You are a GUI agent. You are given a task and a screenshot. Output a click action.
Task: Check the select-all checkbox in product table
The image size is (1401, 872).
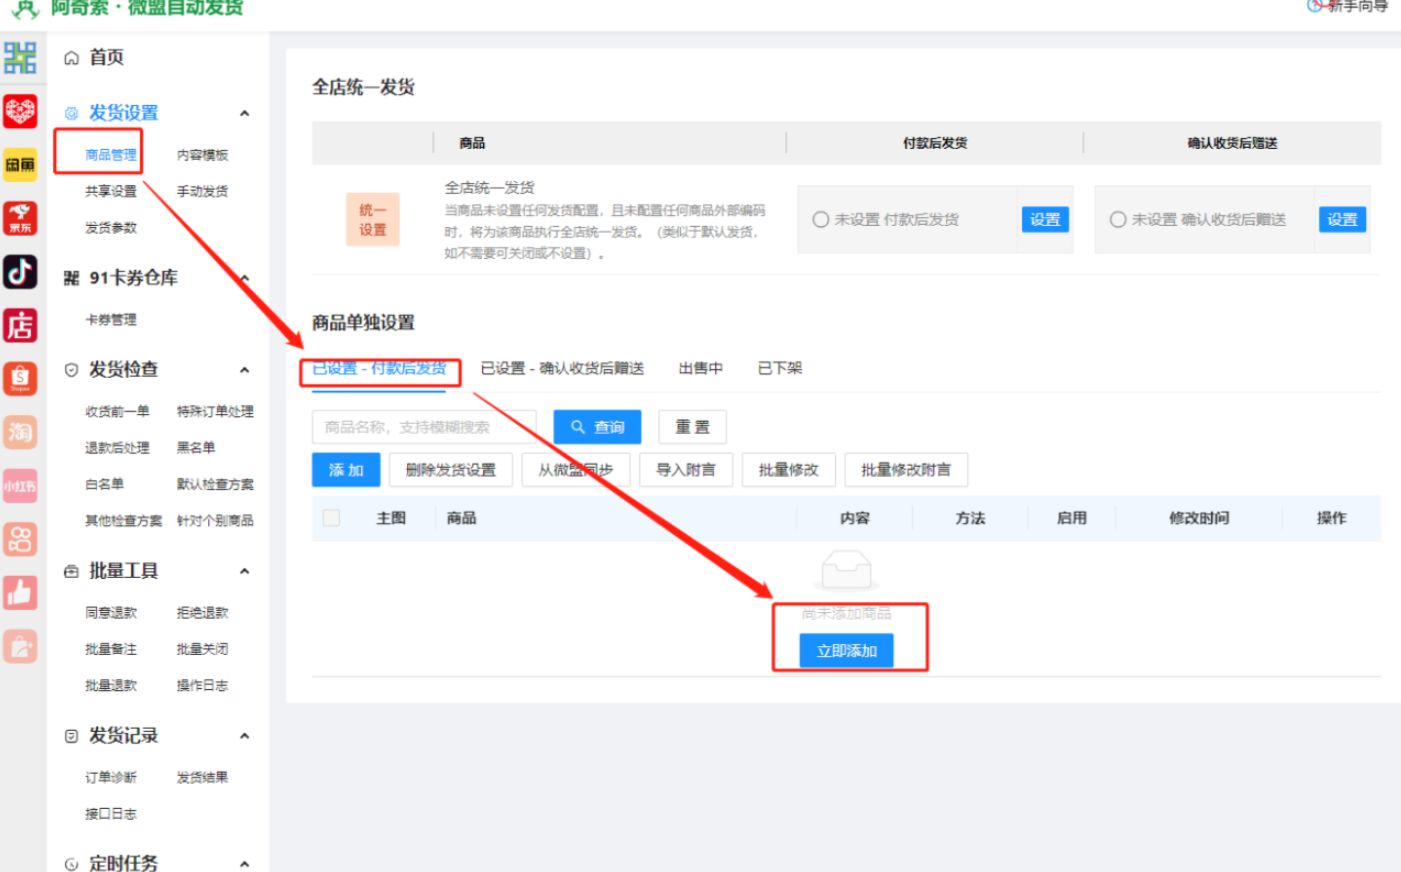(x=331, y=518)
